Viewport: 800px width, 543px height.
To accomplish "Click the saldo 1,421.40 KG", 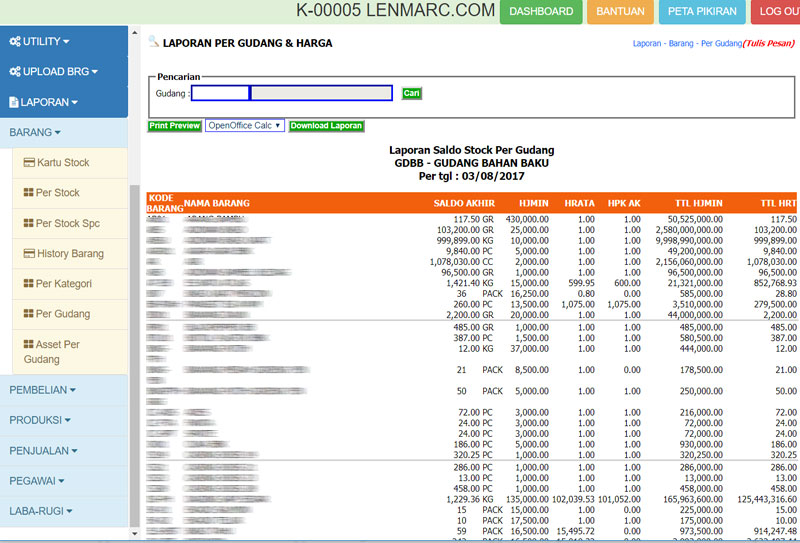I will click(x=470, y=283).
